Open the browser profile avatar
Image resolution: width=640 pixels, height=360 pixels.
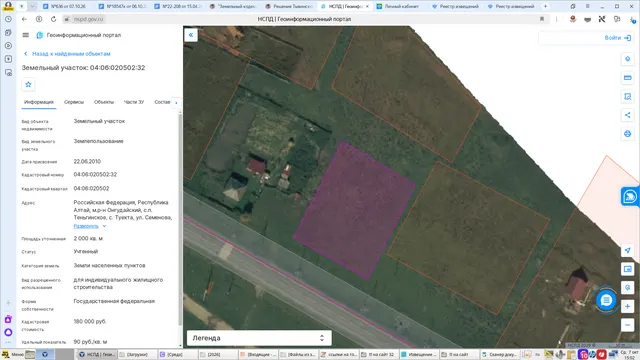[8, 6]
